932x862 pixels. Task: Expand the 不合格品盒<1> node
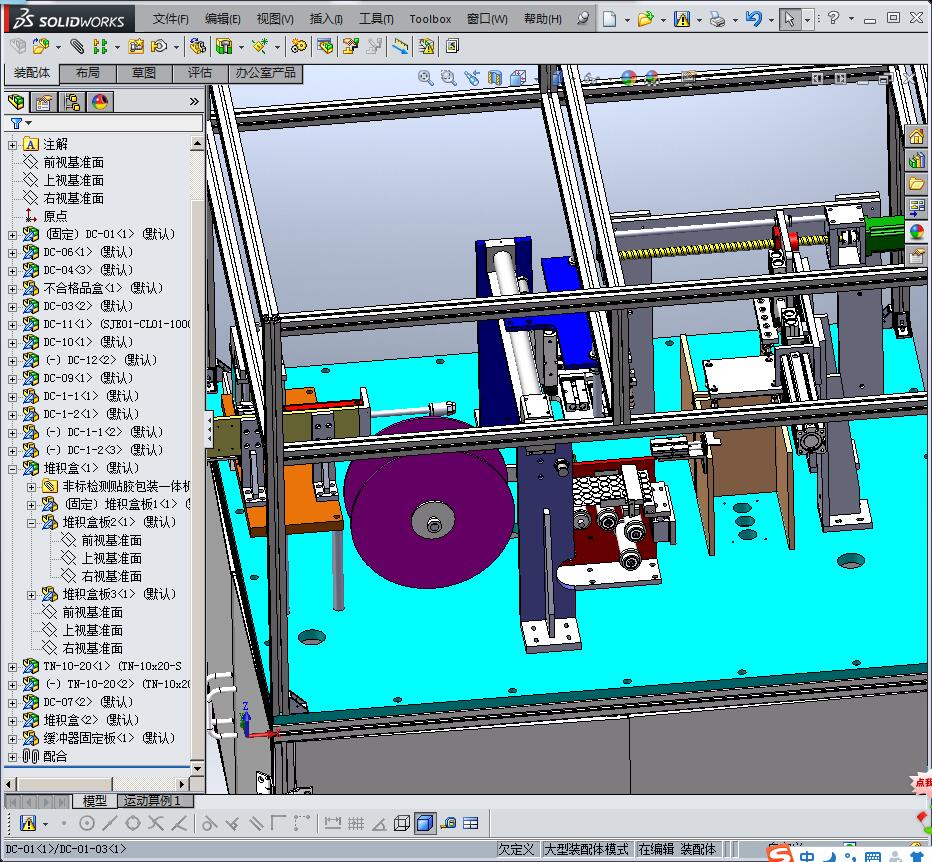point(12,289)
